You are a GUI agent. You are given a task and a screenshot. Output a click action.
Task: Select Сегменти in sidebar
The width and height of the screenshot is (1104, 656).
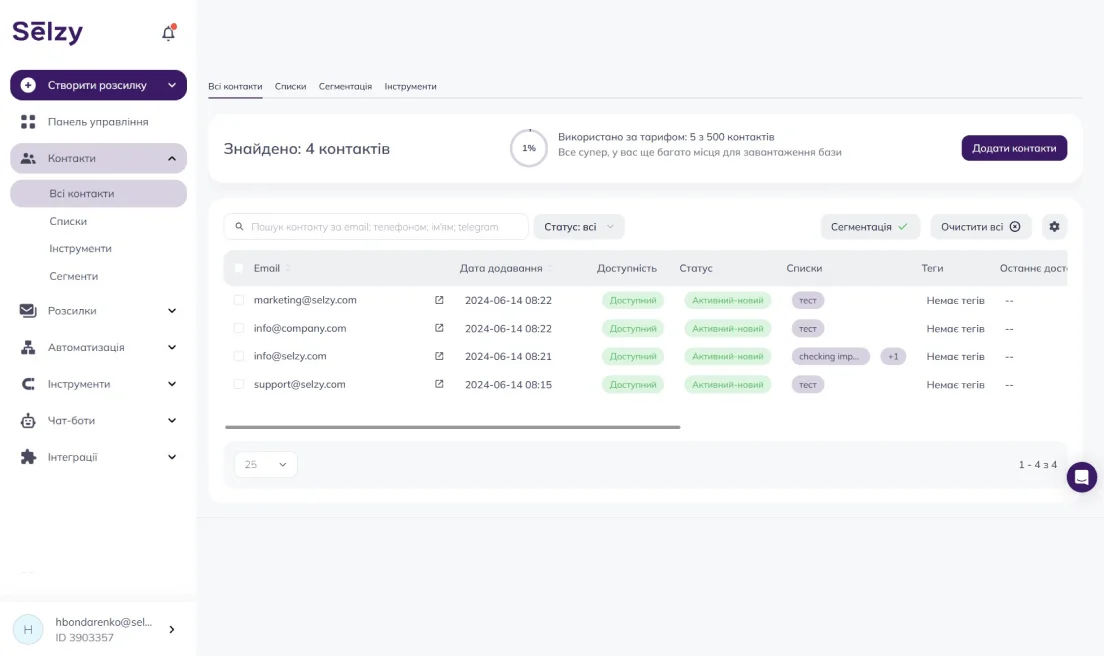tap(74, 276)
